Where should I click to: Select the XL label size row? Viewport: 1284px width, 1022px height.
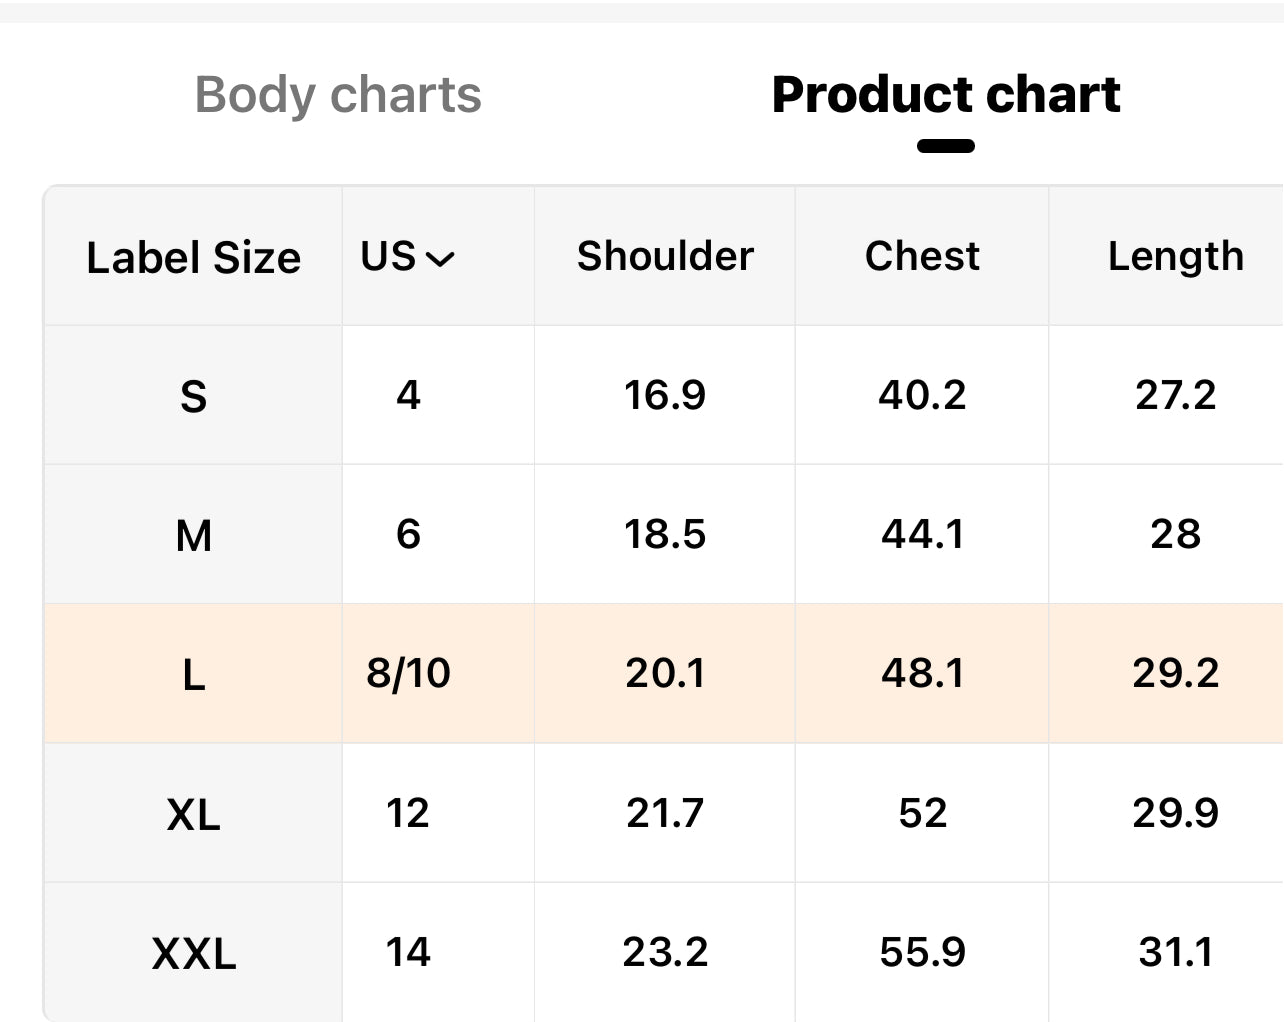point(193,814)
